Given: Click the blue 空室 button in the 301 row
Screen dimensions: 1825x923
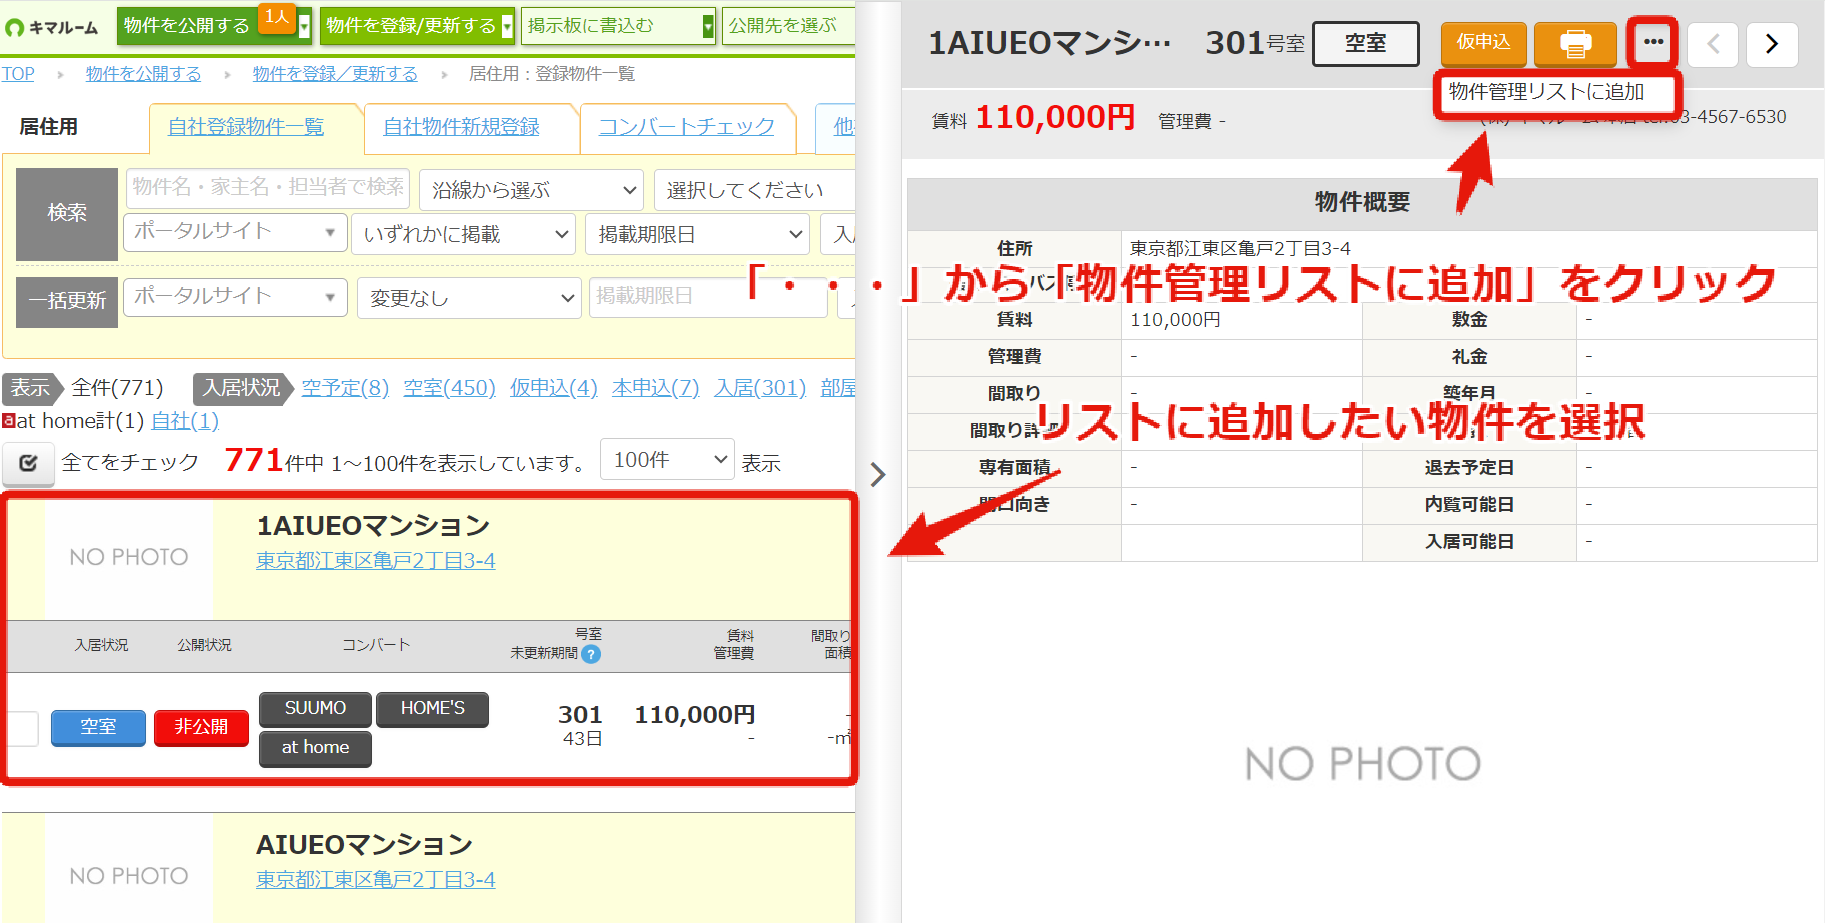Looking at the screenshot, I should pyautogui.click(x=98, y=728).
